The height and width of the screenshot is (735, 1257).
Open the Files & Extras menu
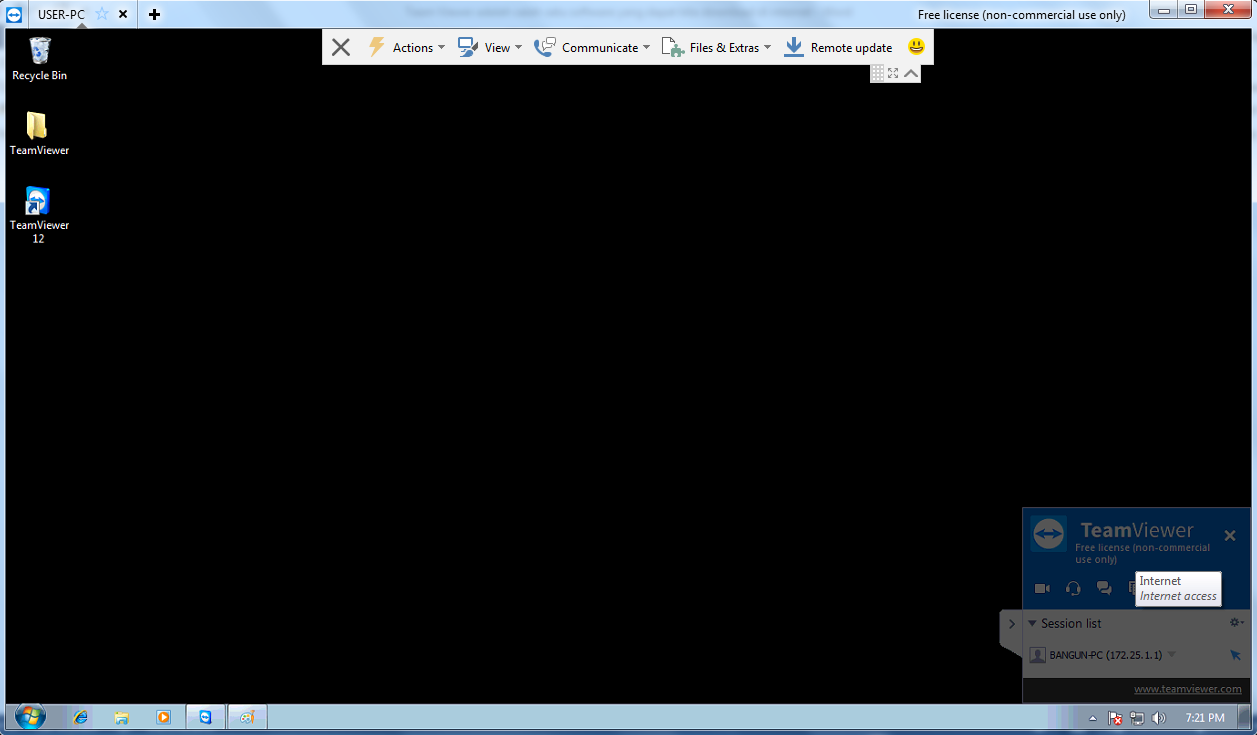pos(717,47)
